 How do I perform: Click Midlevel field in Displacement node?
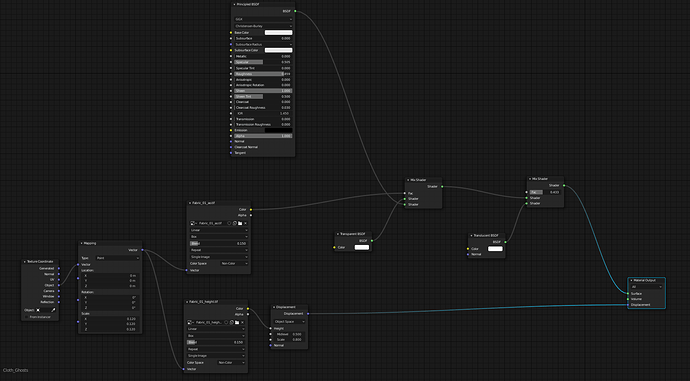(x=289, y=334)
